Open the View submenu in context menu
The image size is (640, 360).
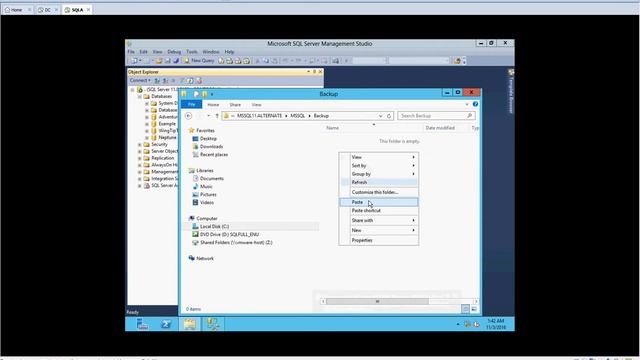(x=378, y=157)
